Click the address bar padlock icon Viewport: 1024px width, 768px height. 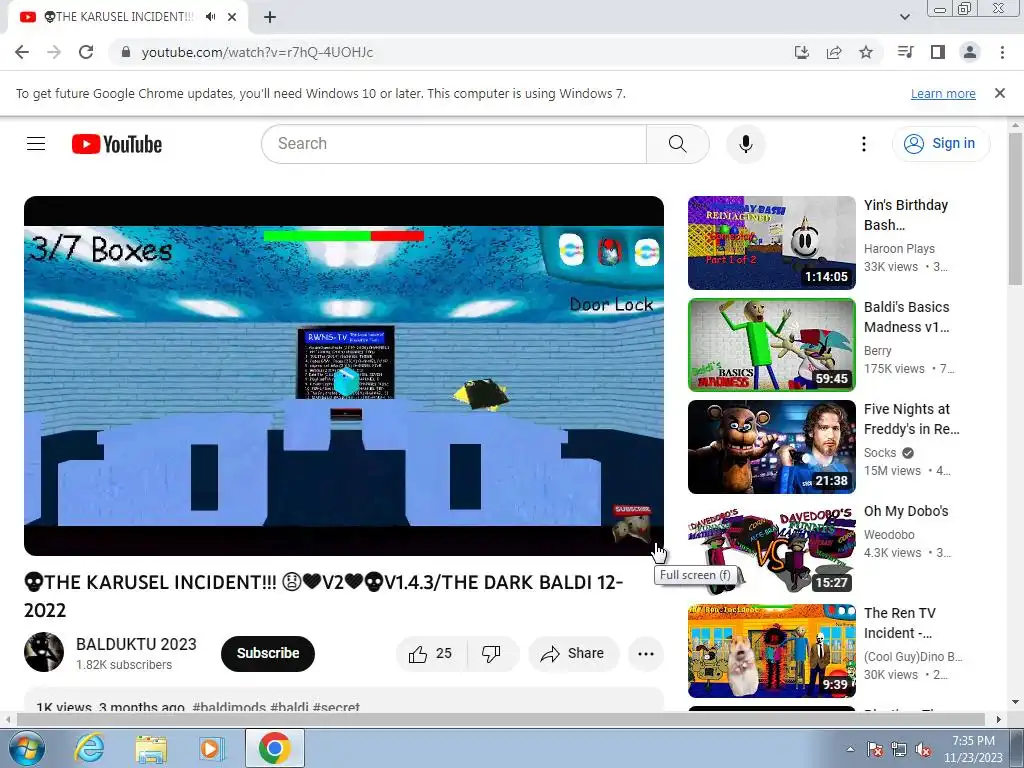(127, 52)
